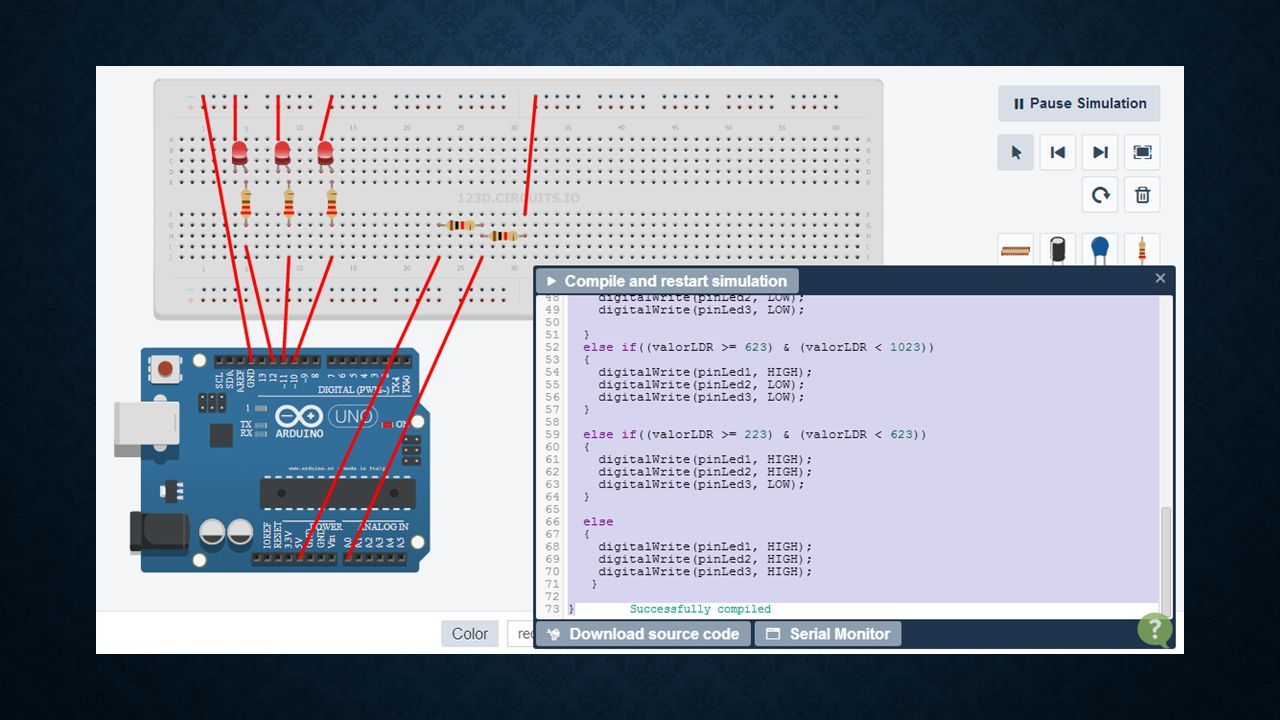Click the Arduino USB connector

coord(145,428)
